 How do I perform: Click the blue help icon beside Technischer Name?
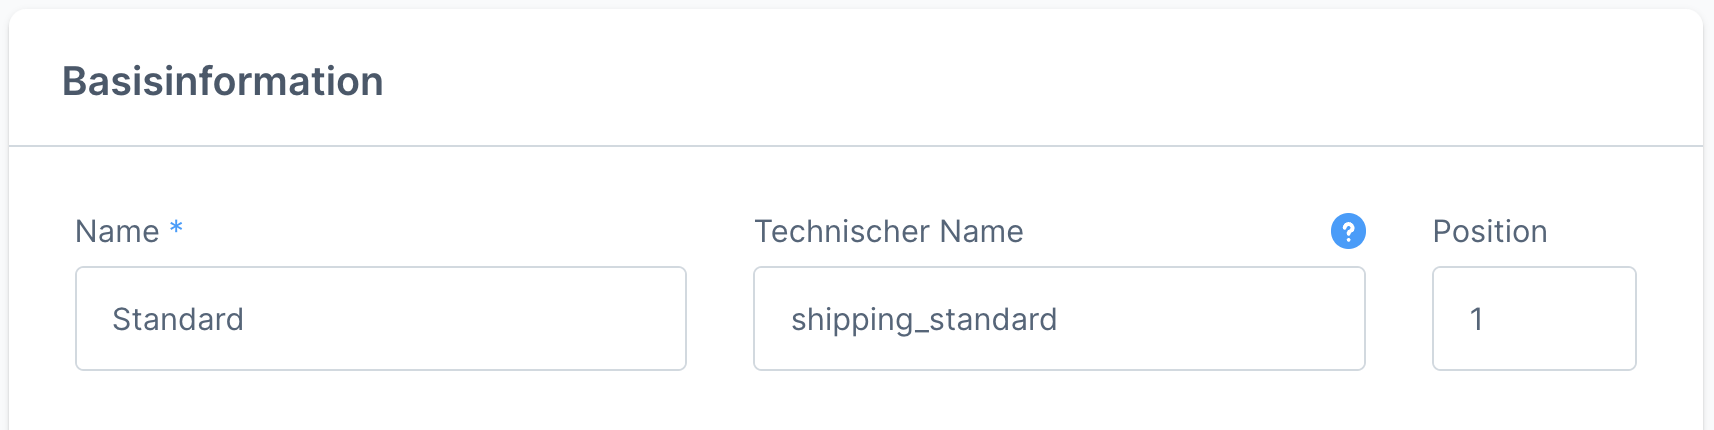tap(1348, 231)
